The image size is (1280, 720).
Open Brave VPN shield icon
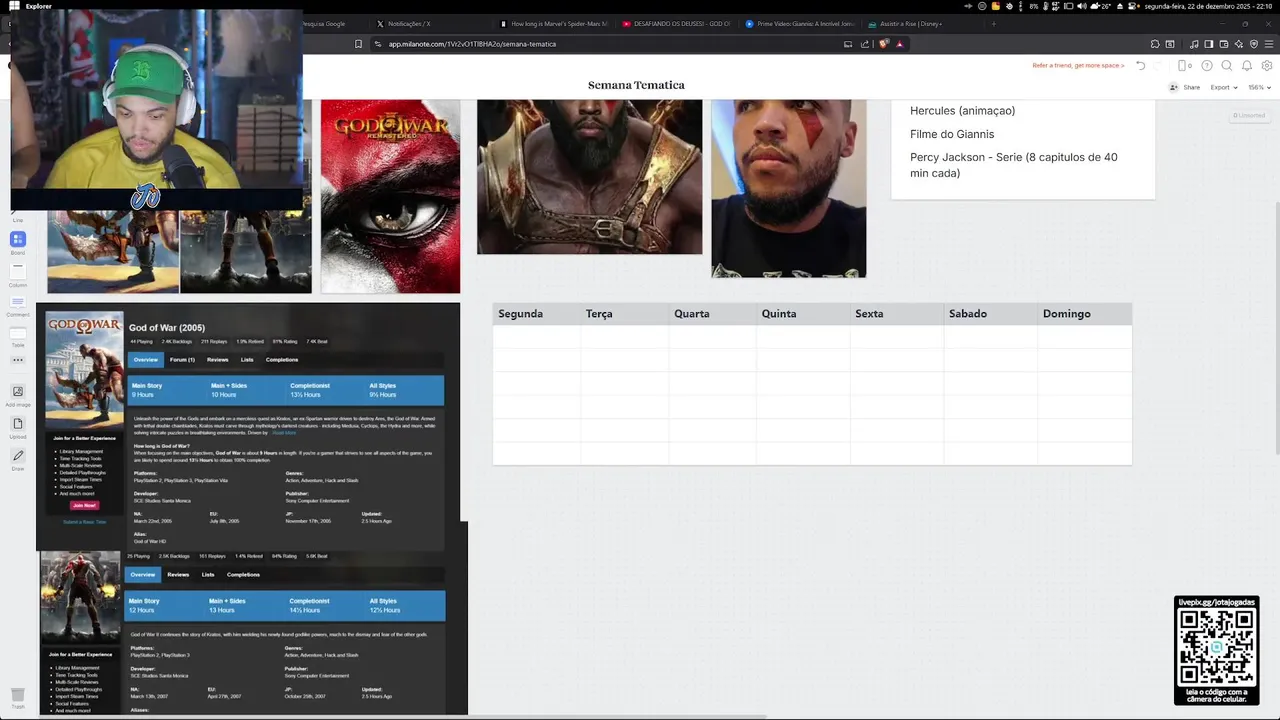click(x=1253, y=44)
